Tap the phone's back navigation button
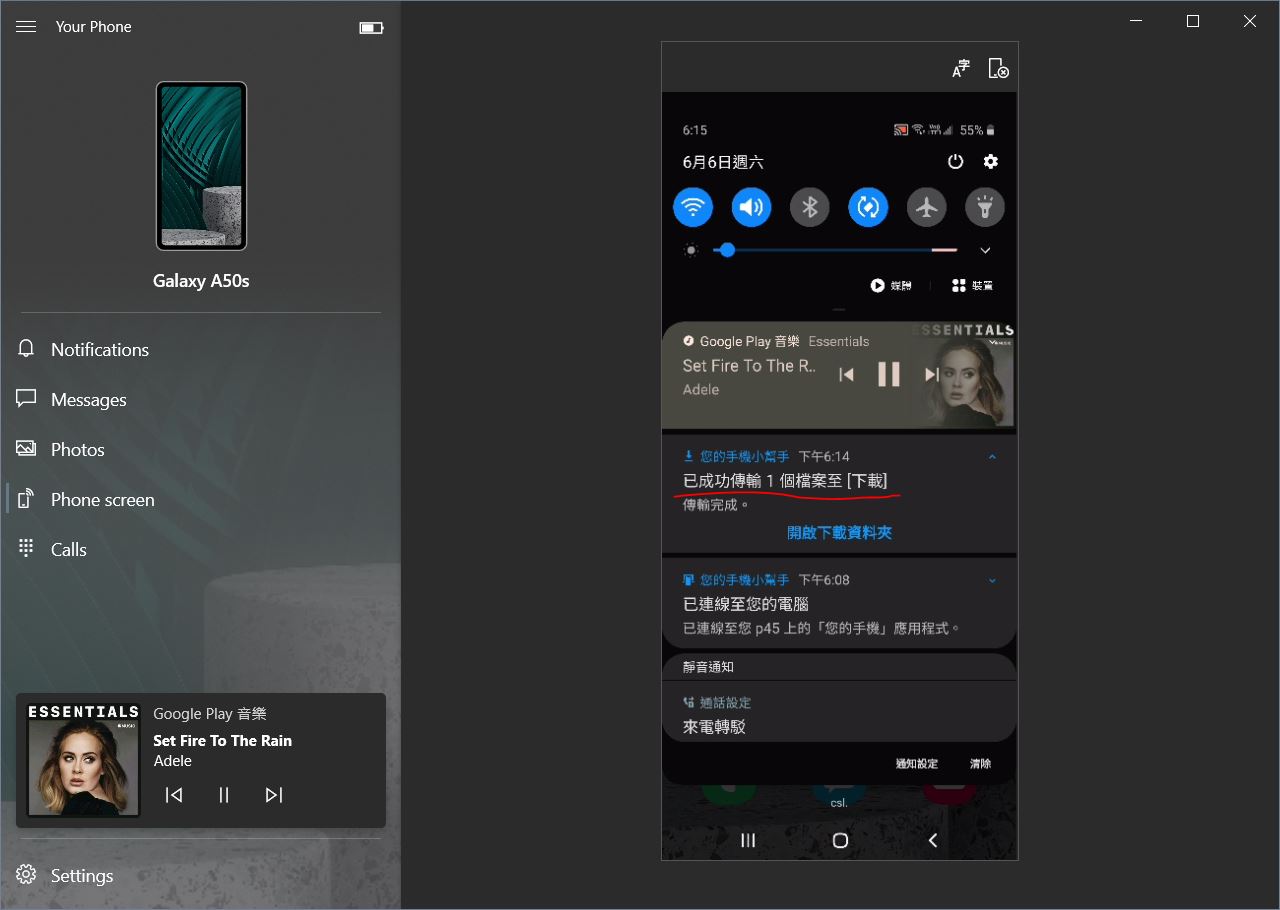 932,840
